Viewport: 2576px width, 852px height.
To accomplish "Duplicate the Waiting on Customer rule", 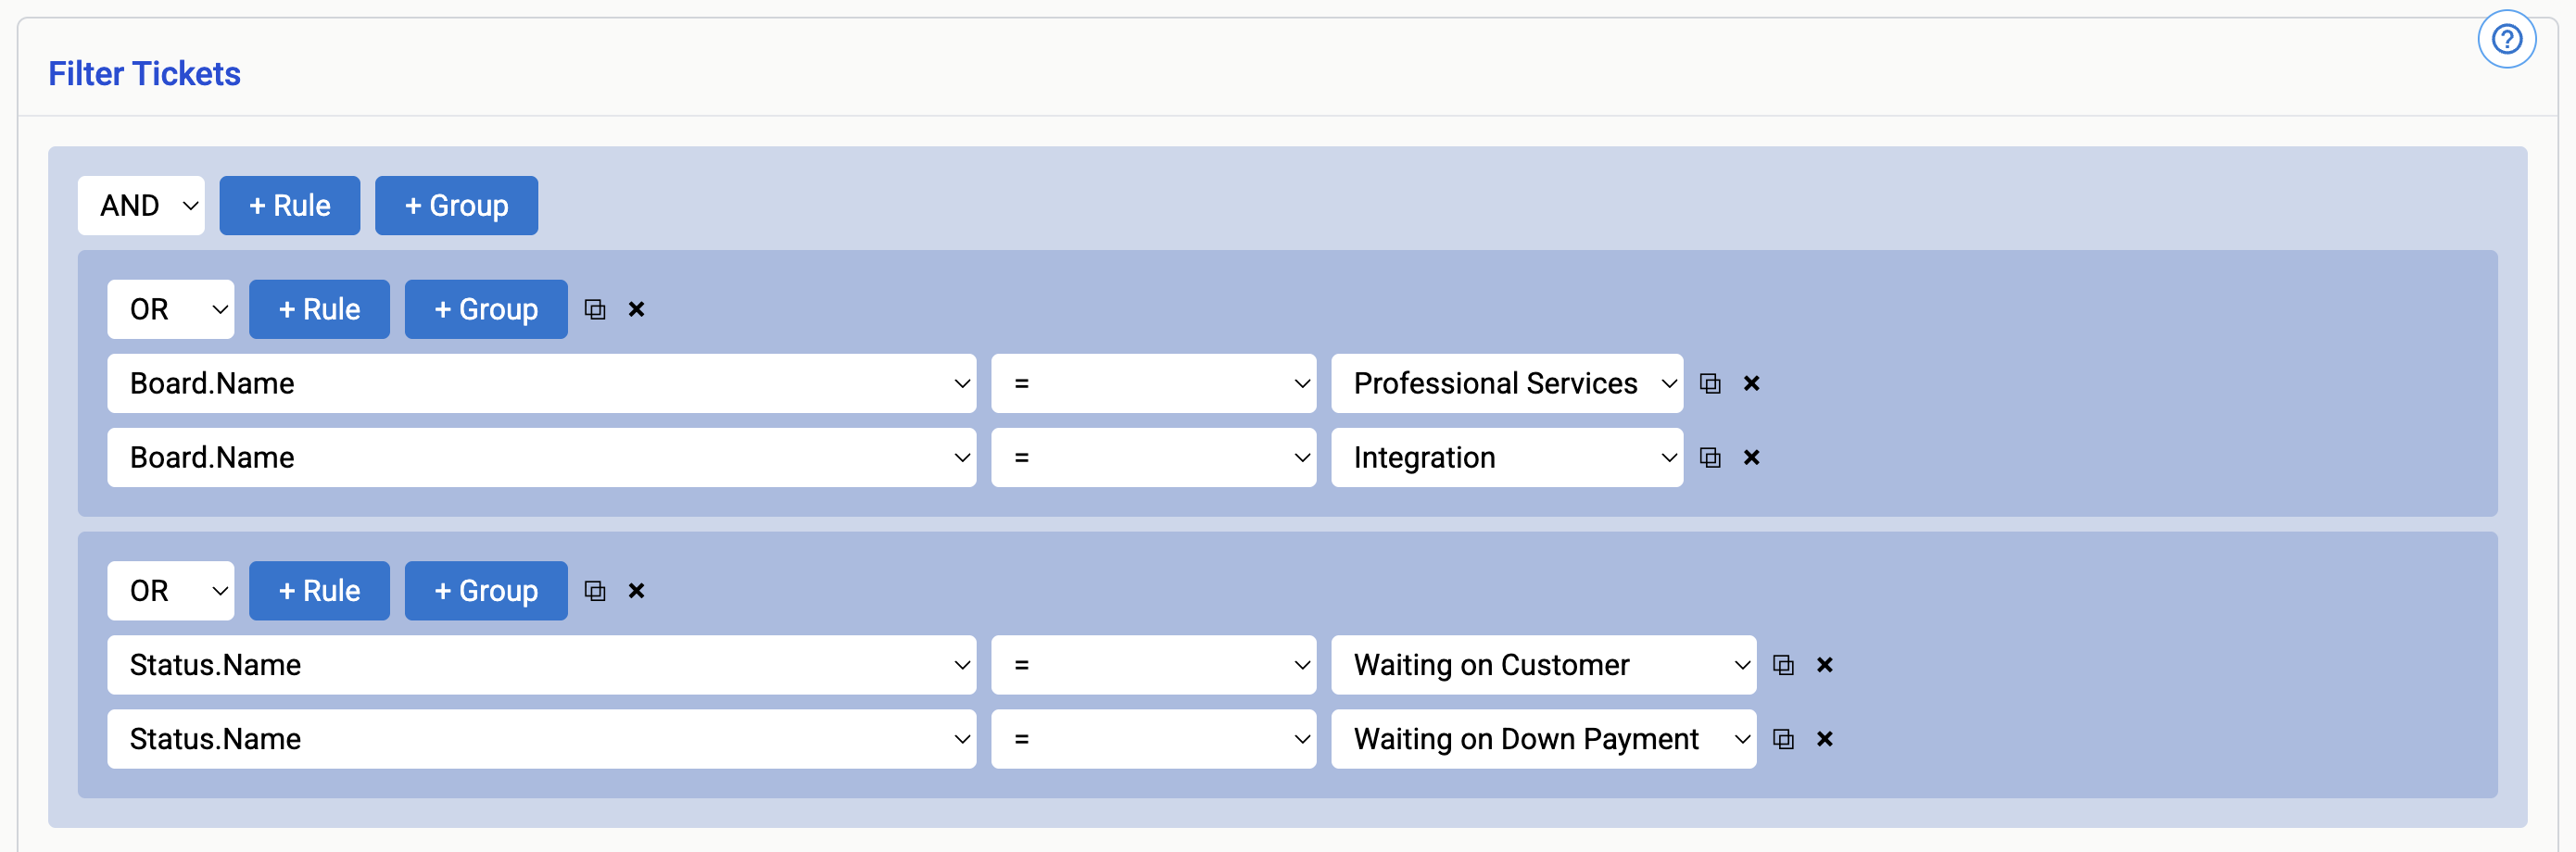I will [1783, 665].
